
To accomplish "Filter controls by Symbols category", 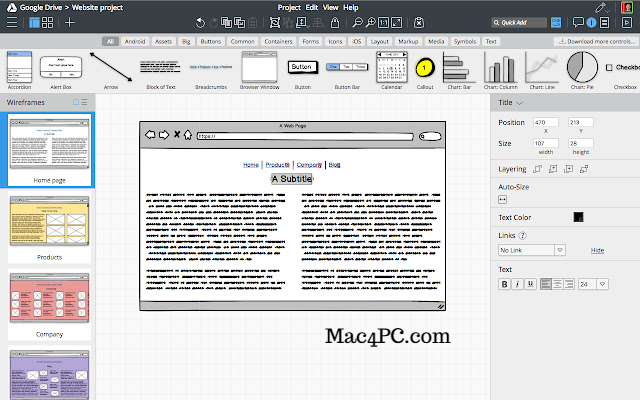I will (x=464, y=41).
